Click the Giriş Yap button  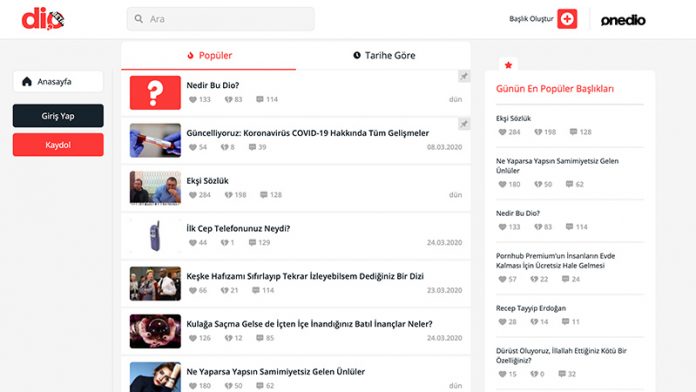pyautogui.click(x=58, y=116)
